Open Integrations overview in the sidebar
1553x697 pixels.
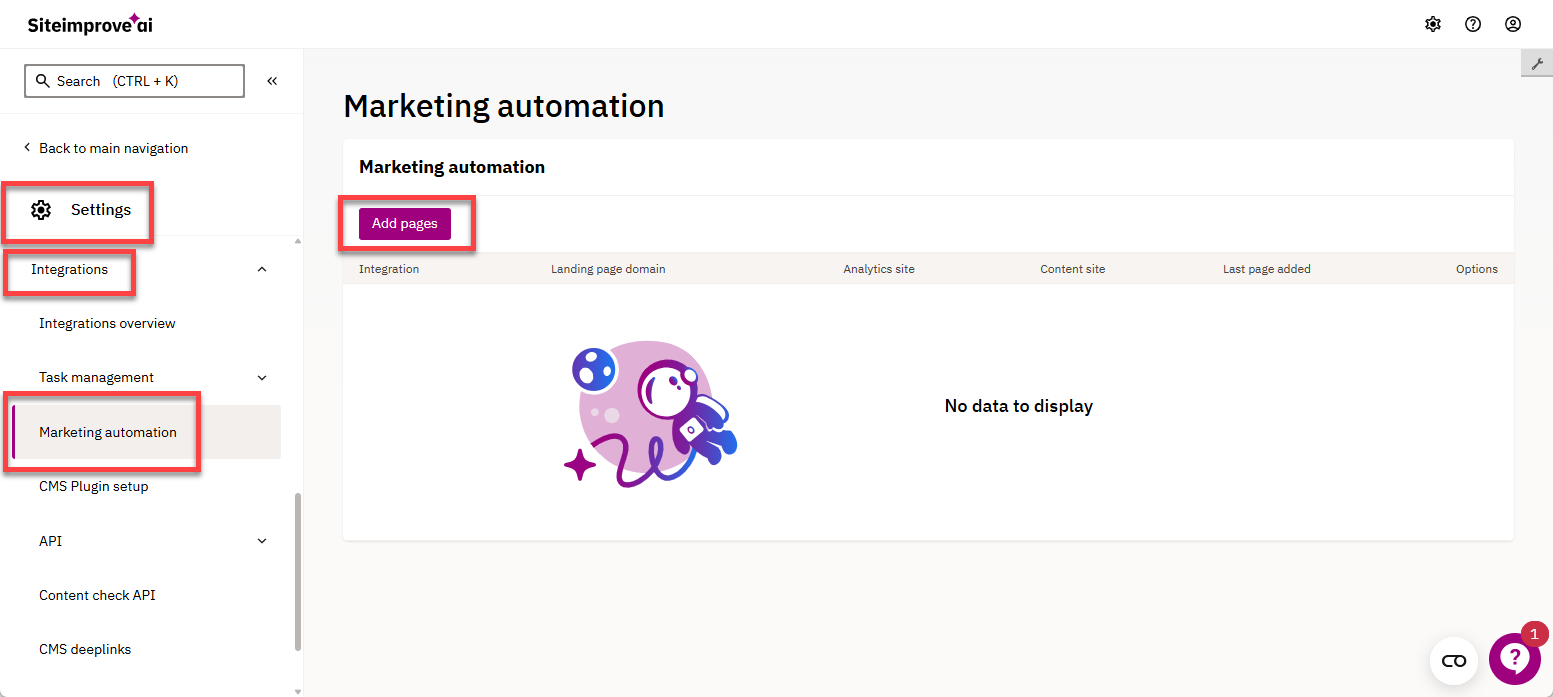(107, 323)
